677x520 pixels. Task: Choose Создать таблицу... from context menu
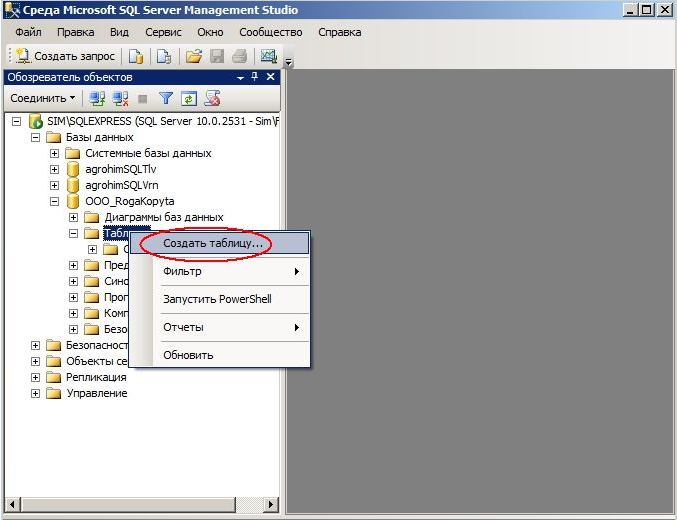click(221, 243)
